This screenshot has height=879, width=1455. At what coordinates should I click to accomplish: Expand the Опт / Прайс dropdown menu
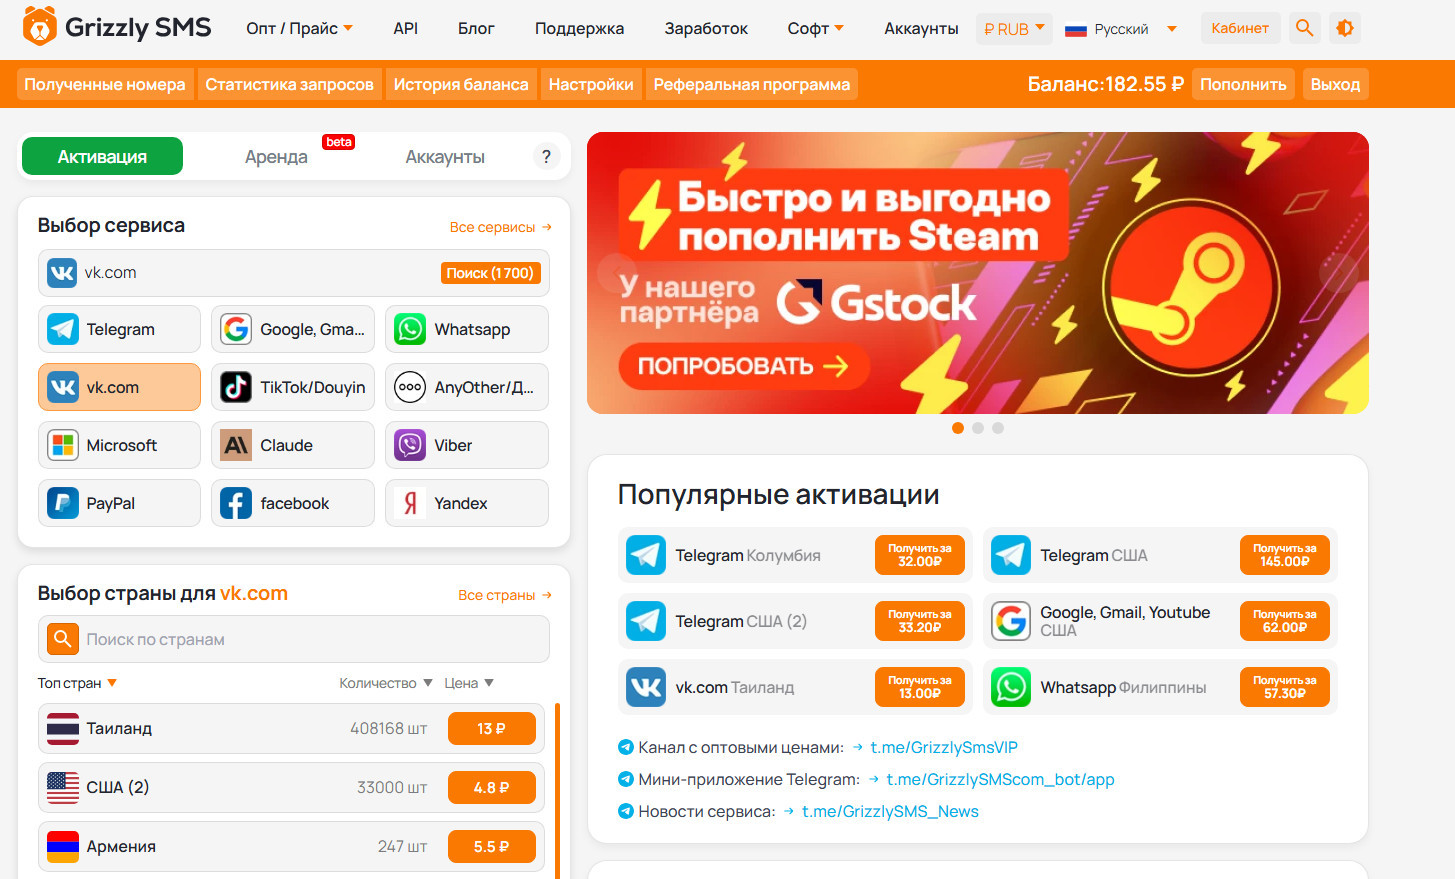tap(299, 28)
